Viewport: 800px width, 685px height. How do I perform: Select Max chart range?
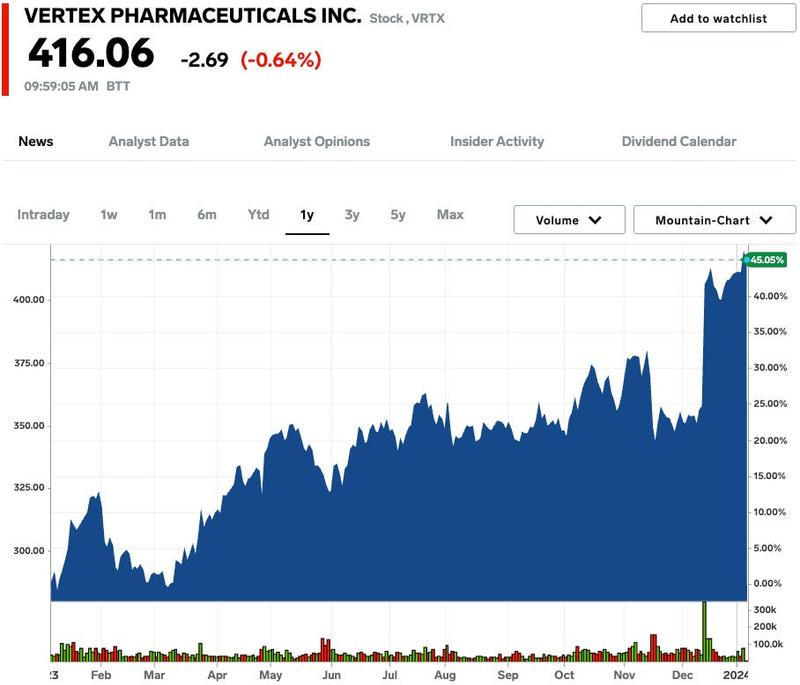(450, 215)
